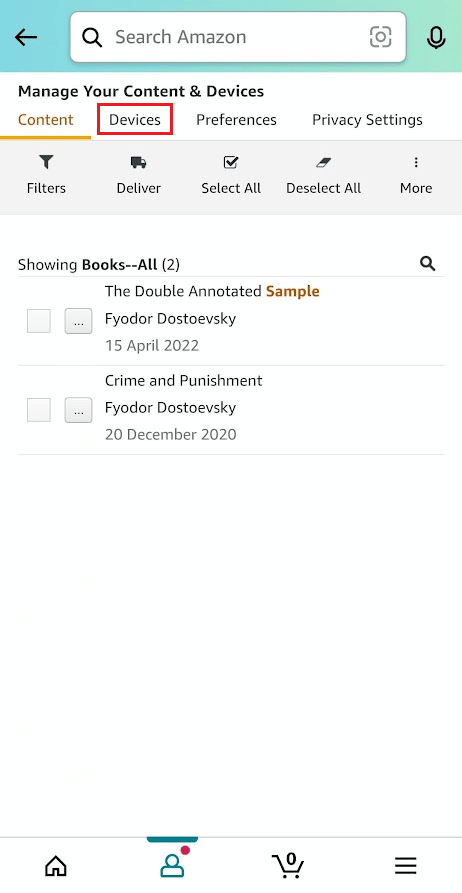Screen dimensions: 462x893
Task: Switch to the Preferences tab
Action: 236,120
